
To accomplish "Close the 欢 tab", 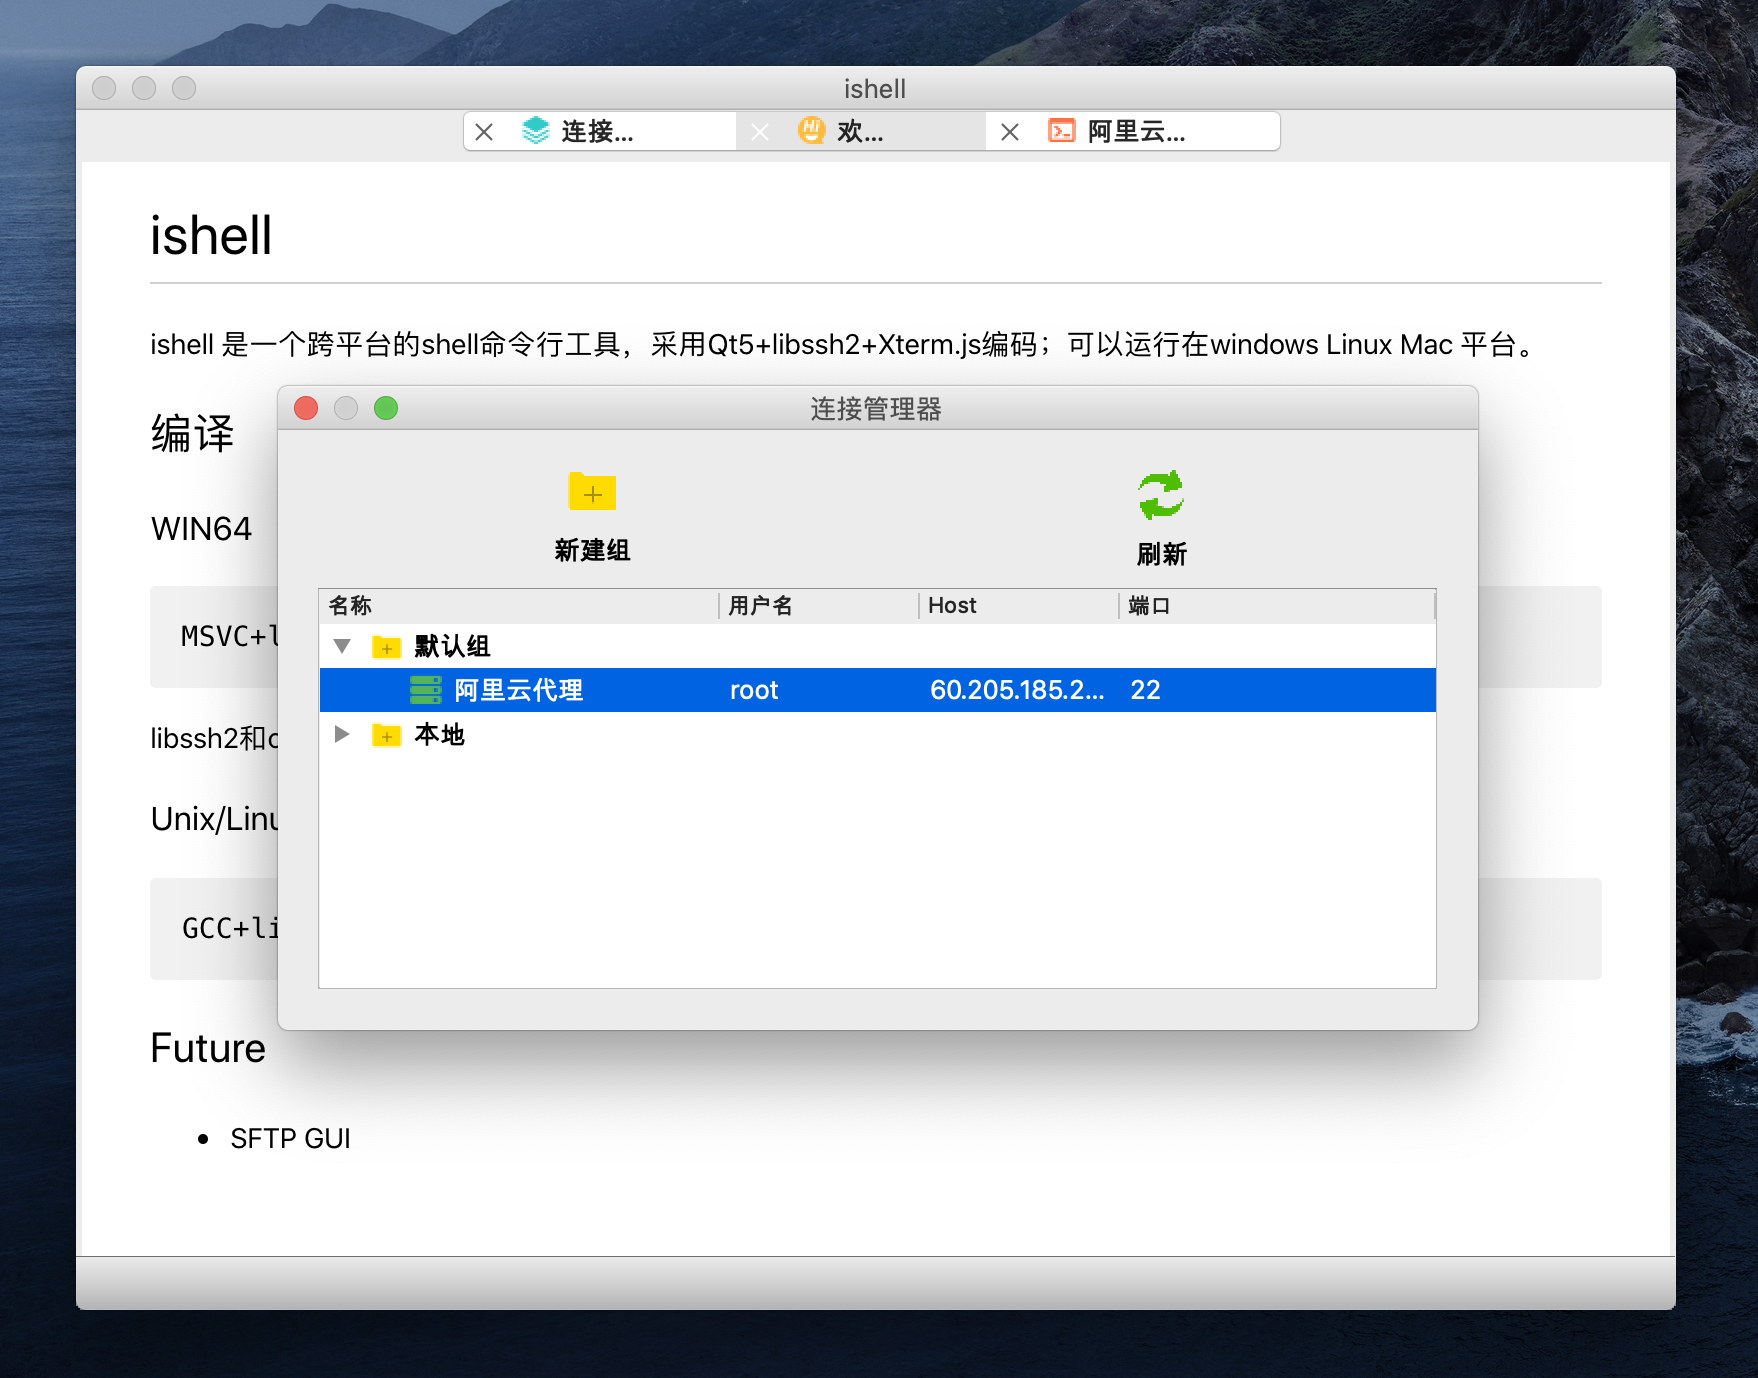I will (x=760, y=131).
